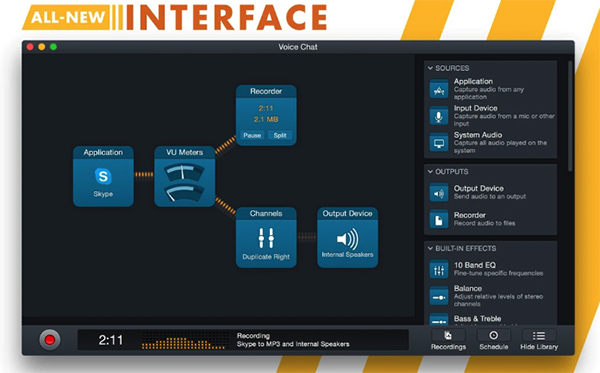Pause the recording in Recorder block
The width and height of the screenshot is (600, 373).
point(252,135)
